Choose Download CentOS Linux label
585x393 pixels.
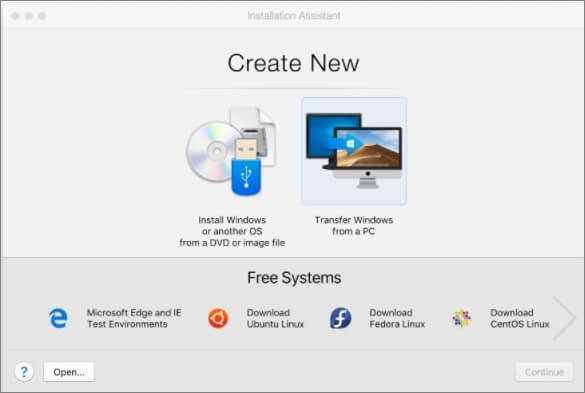[520, 318]
